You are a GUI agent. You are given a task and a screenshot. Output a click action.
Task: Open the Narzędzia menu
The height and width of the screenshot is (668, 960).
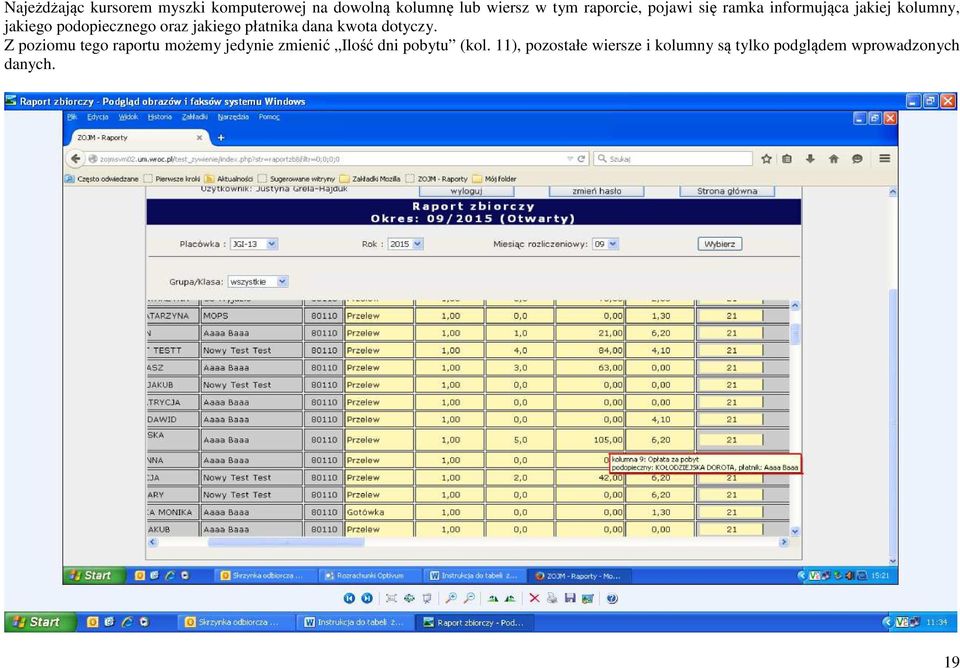(233, 117)
